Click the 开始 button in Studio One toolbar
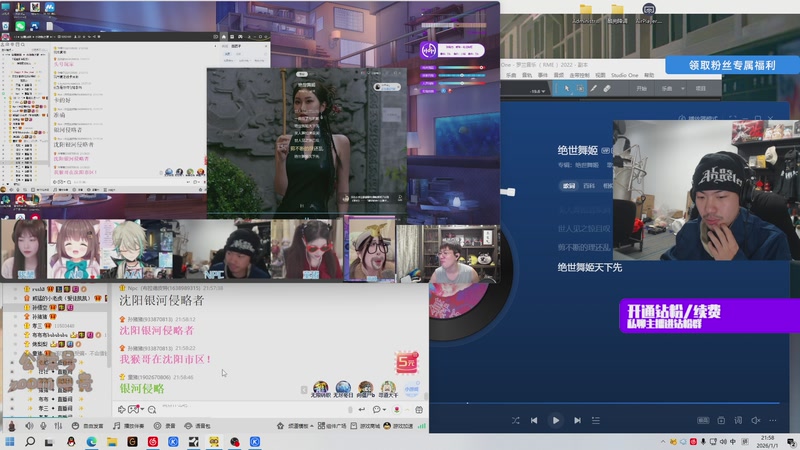This screenshot has height=450, width=800. (641, 89)
